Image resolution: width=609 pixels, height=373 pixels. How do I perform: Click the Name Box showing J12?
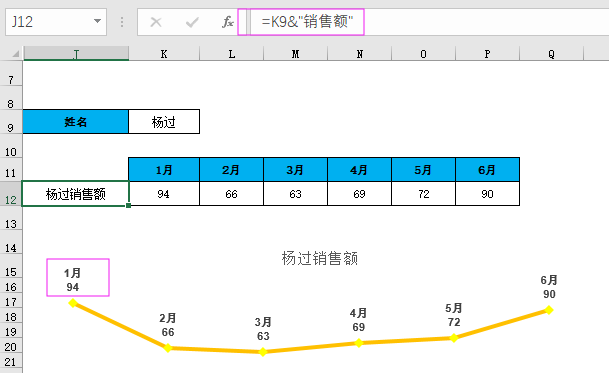pos(56,22)
